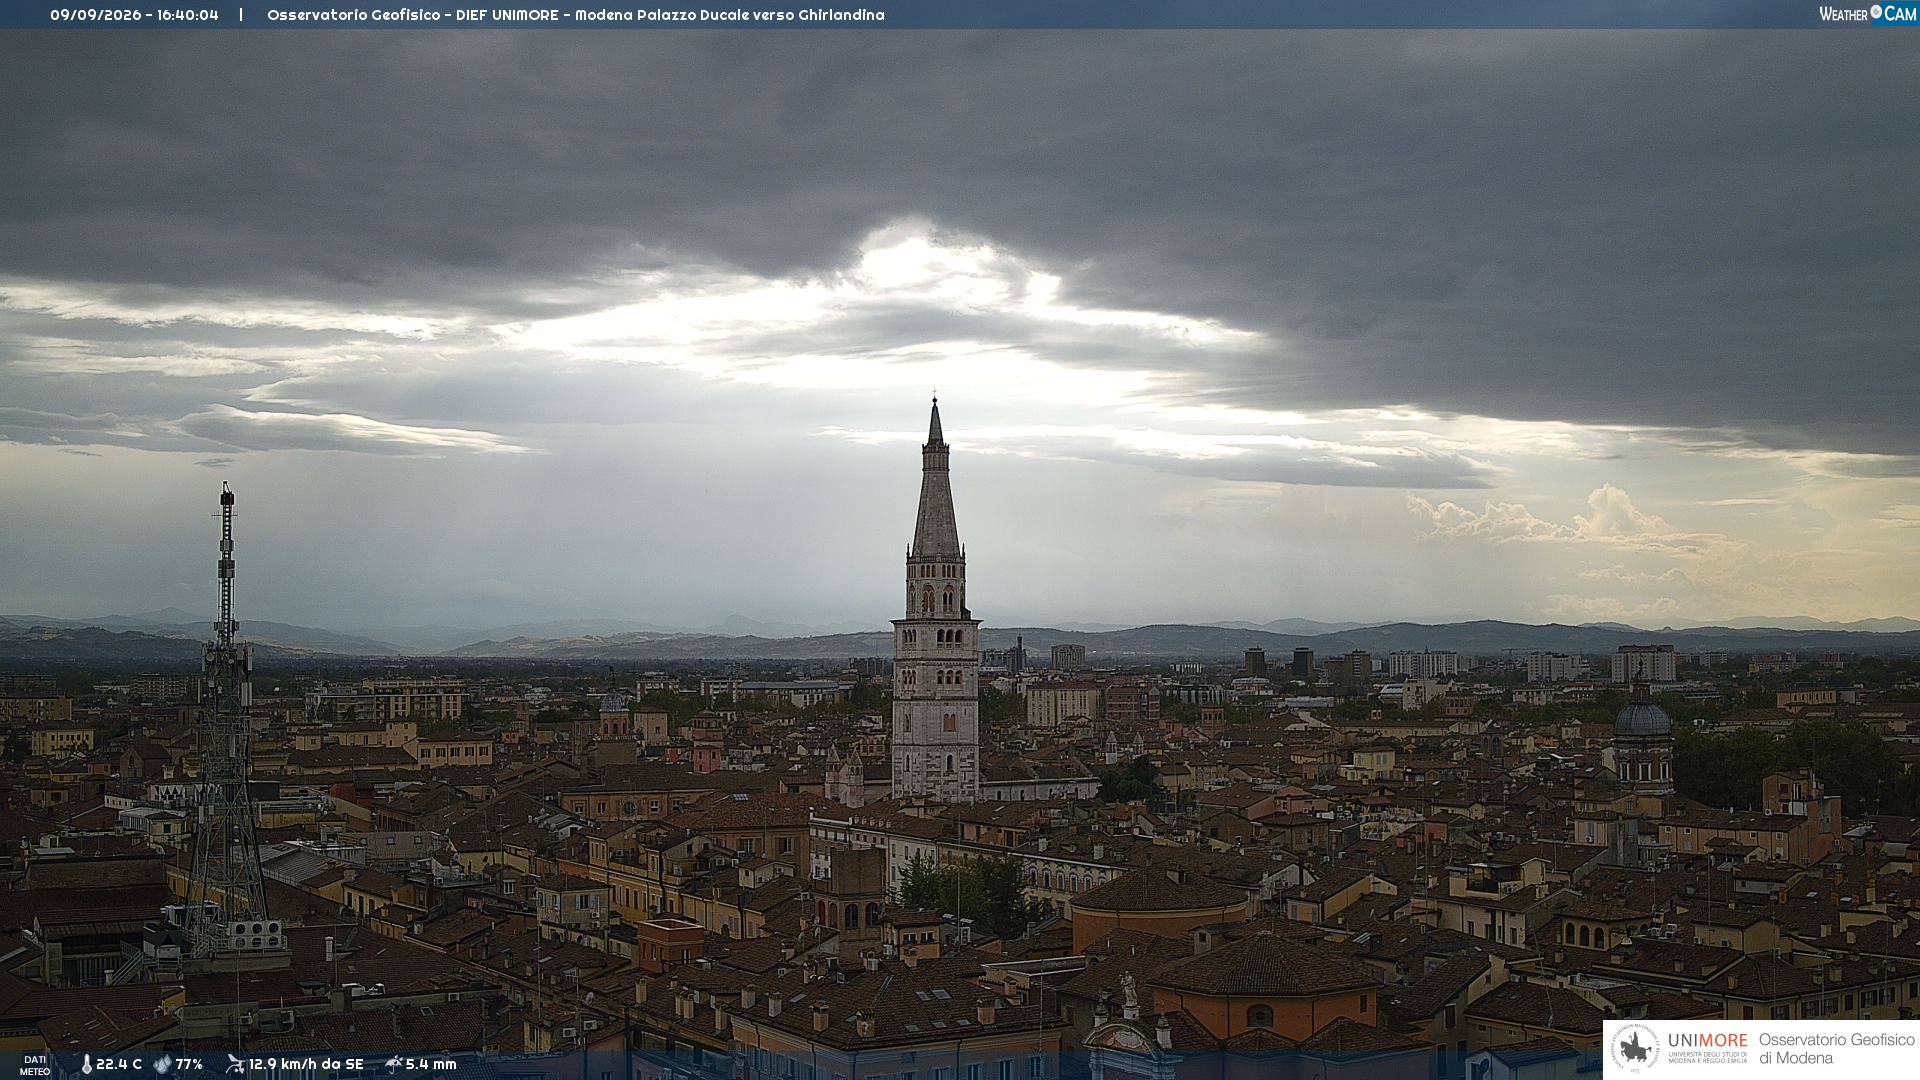The image size is (1920, 1080).
Task: Click the wind anemometer icon
Action: click(235, 1064)
